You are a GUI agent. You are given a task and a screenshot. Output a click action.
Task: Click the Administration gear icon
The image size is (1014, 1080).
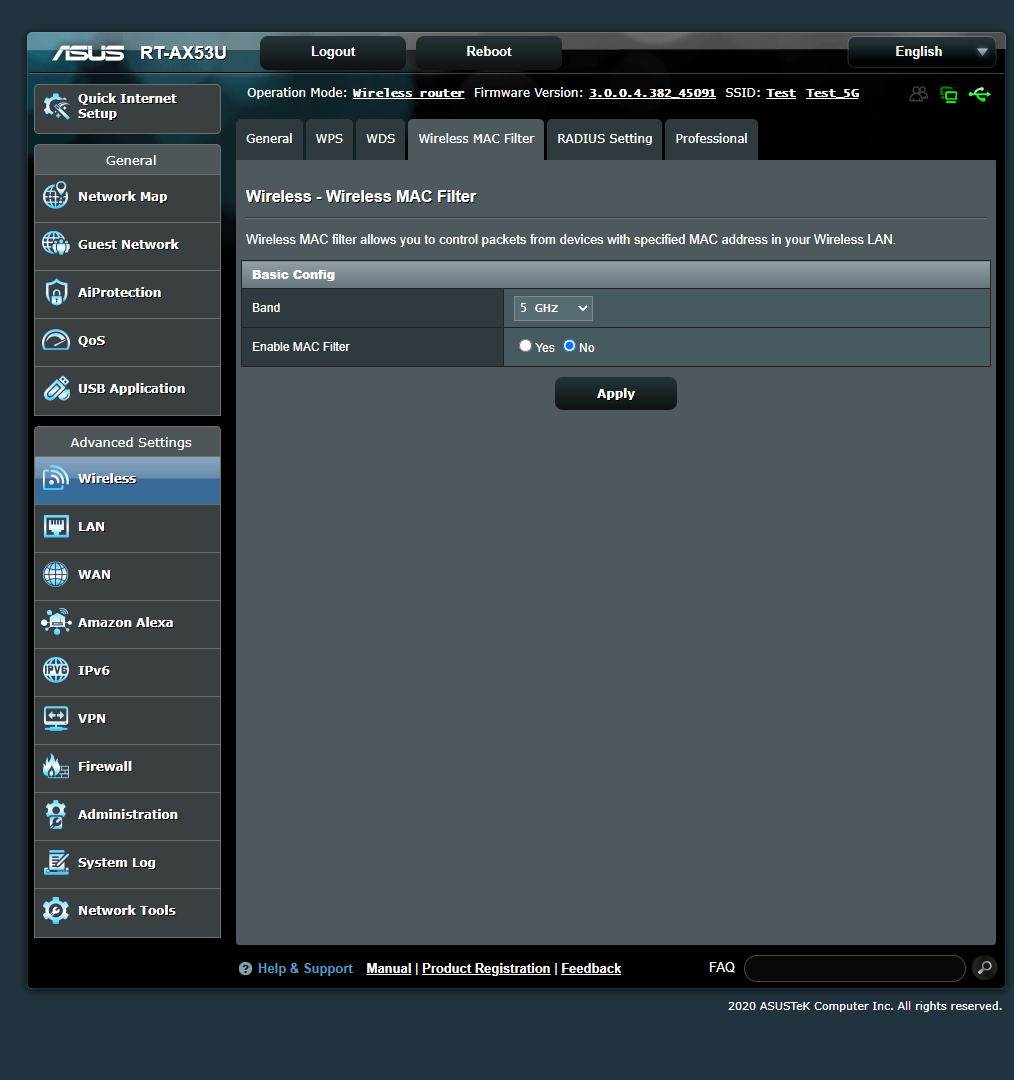(x=56, y=814)
